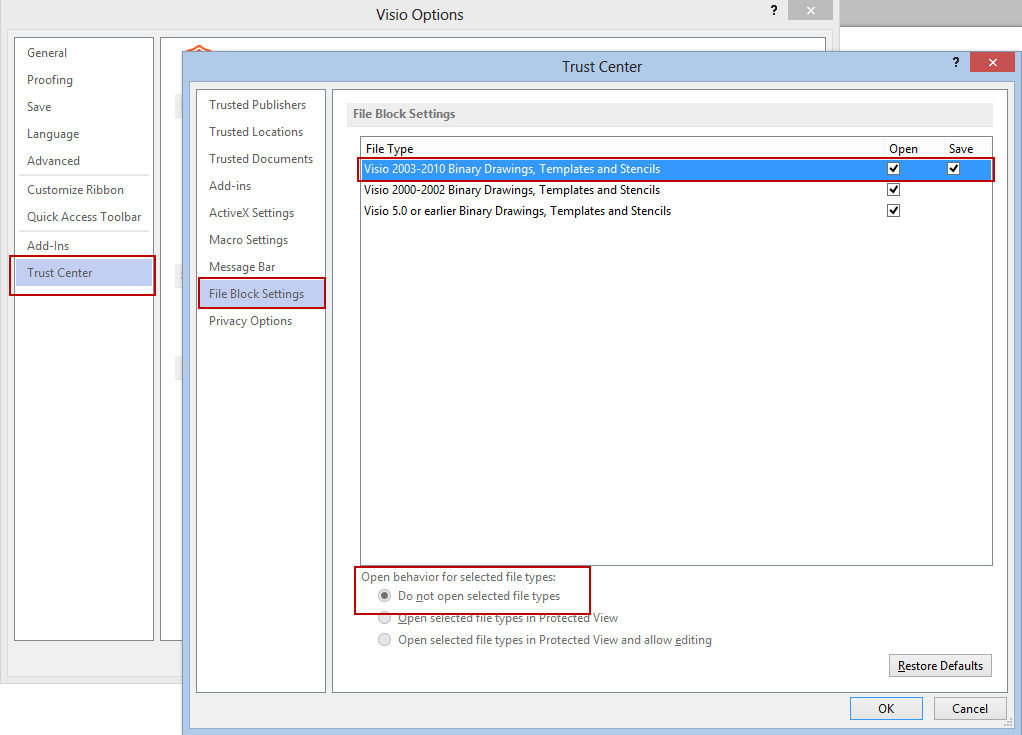Screen dimensions: 1022x735
Task: Open Privacy Options section
Action: tap(250, 321)
